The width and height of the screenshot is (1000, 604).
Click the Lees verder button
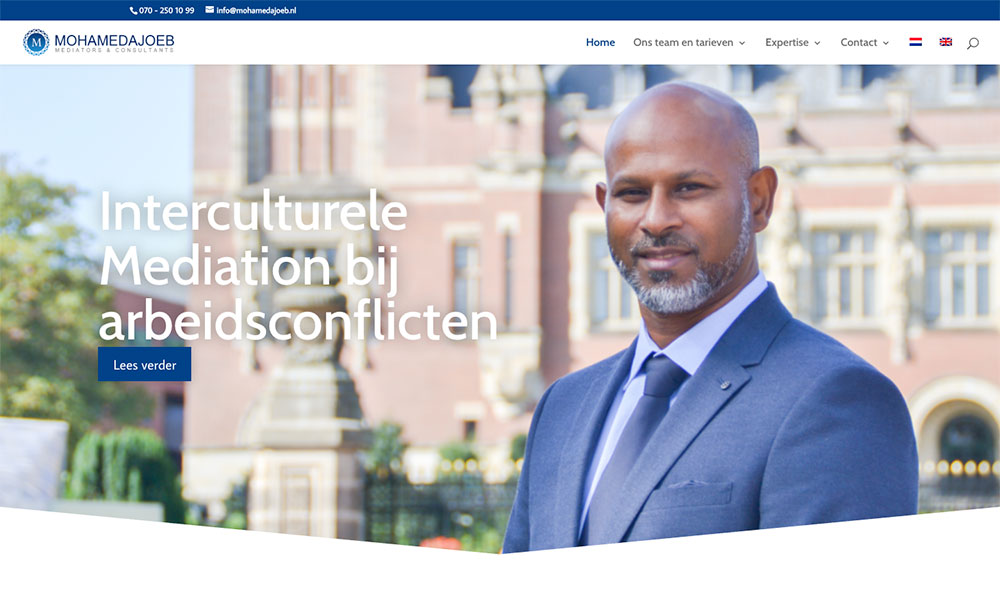click(144, 364)
